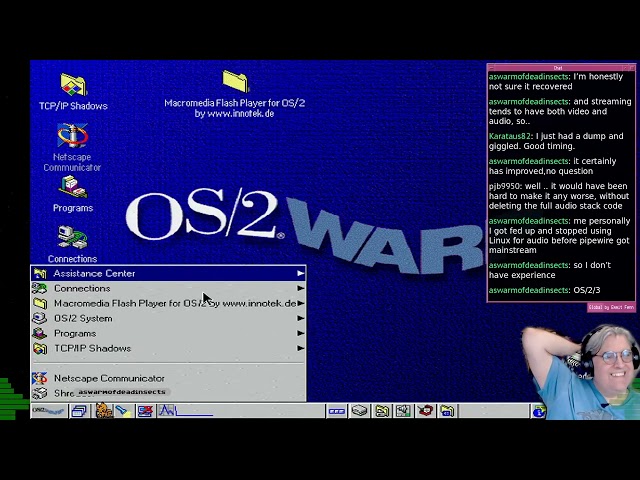The height and width of the screenshot is (480, 640).
Task: Click the information globe icon on the WarpCenter
Action: 538,411
